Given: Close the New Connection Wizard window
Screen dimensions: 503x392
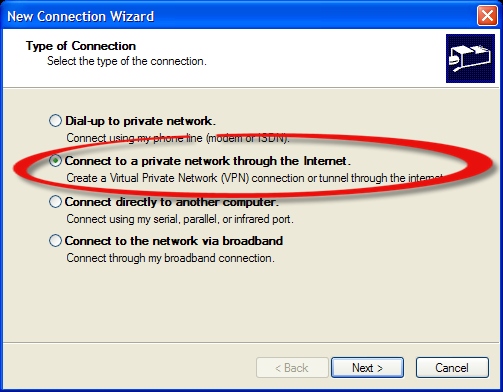Looking at the screenshot, I should click(487, 16).
